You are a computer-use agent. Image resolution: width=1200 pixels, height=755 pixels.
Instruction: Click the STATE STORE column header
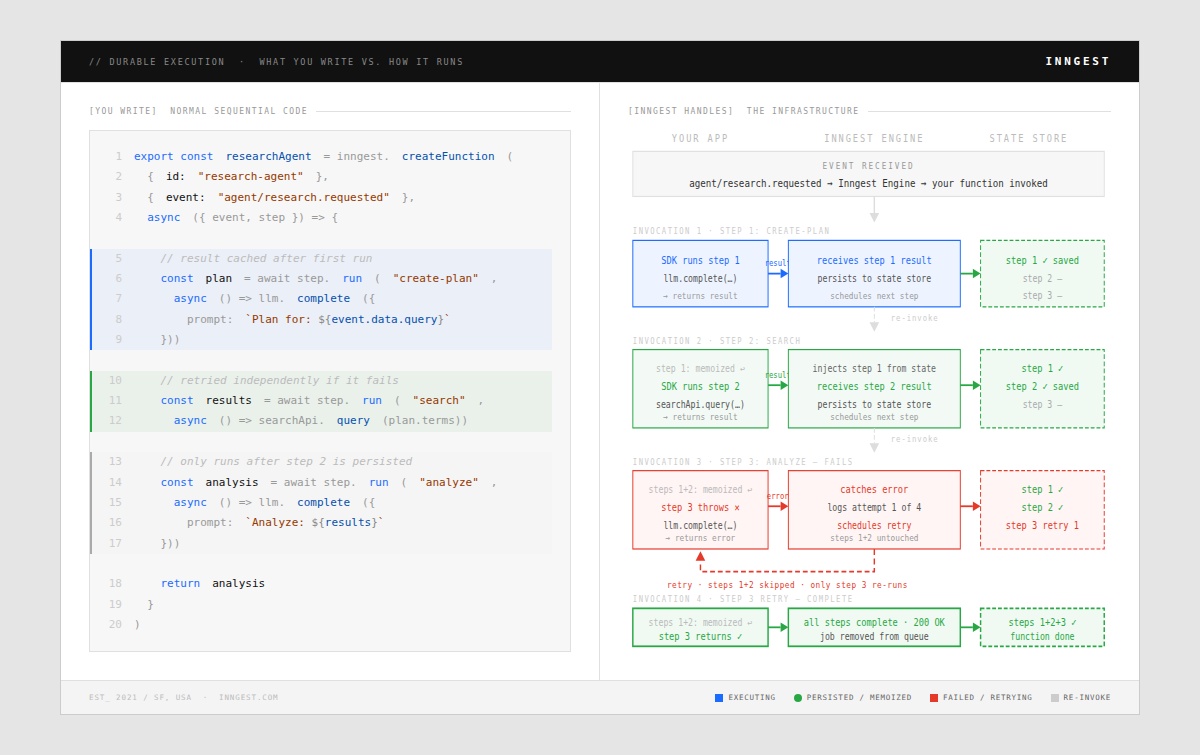[x=1028, y=139]
